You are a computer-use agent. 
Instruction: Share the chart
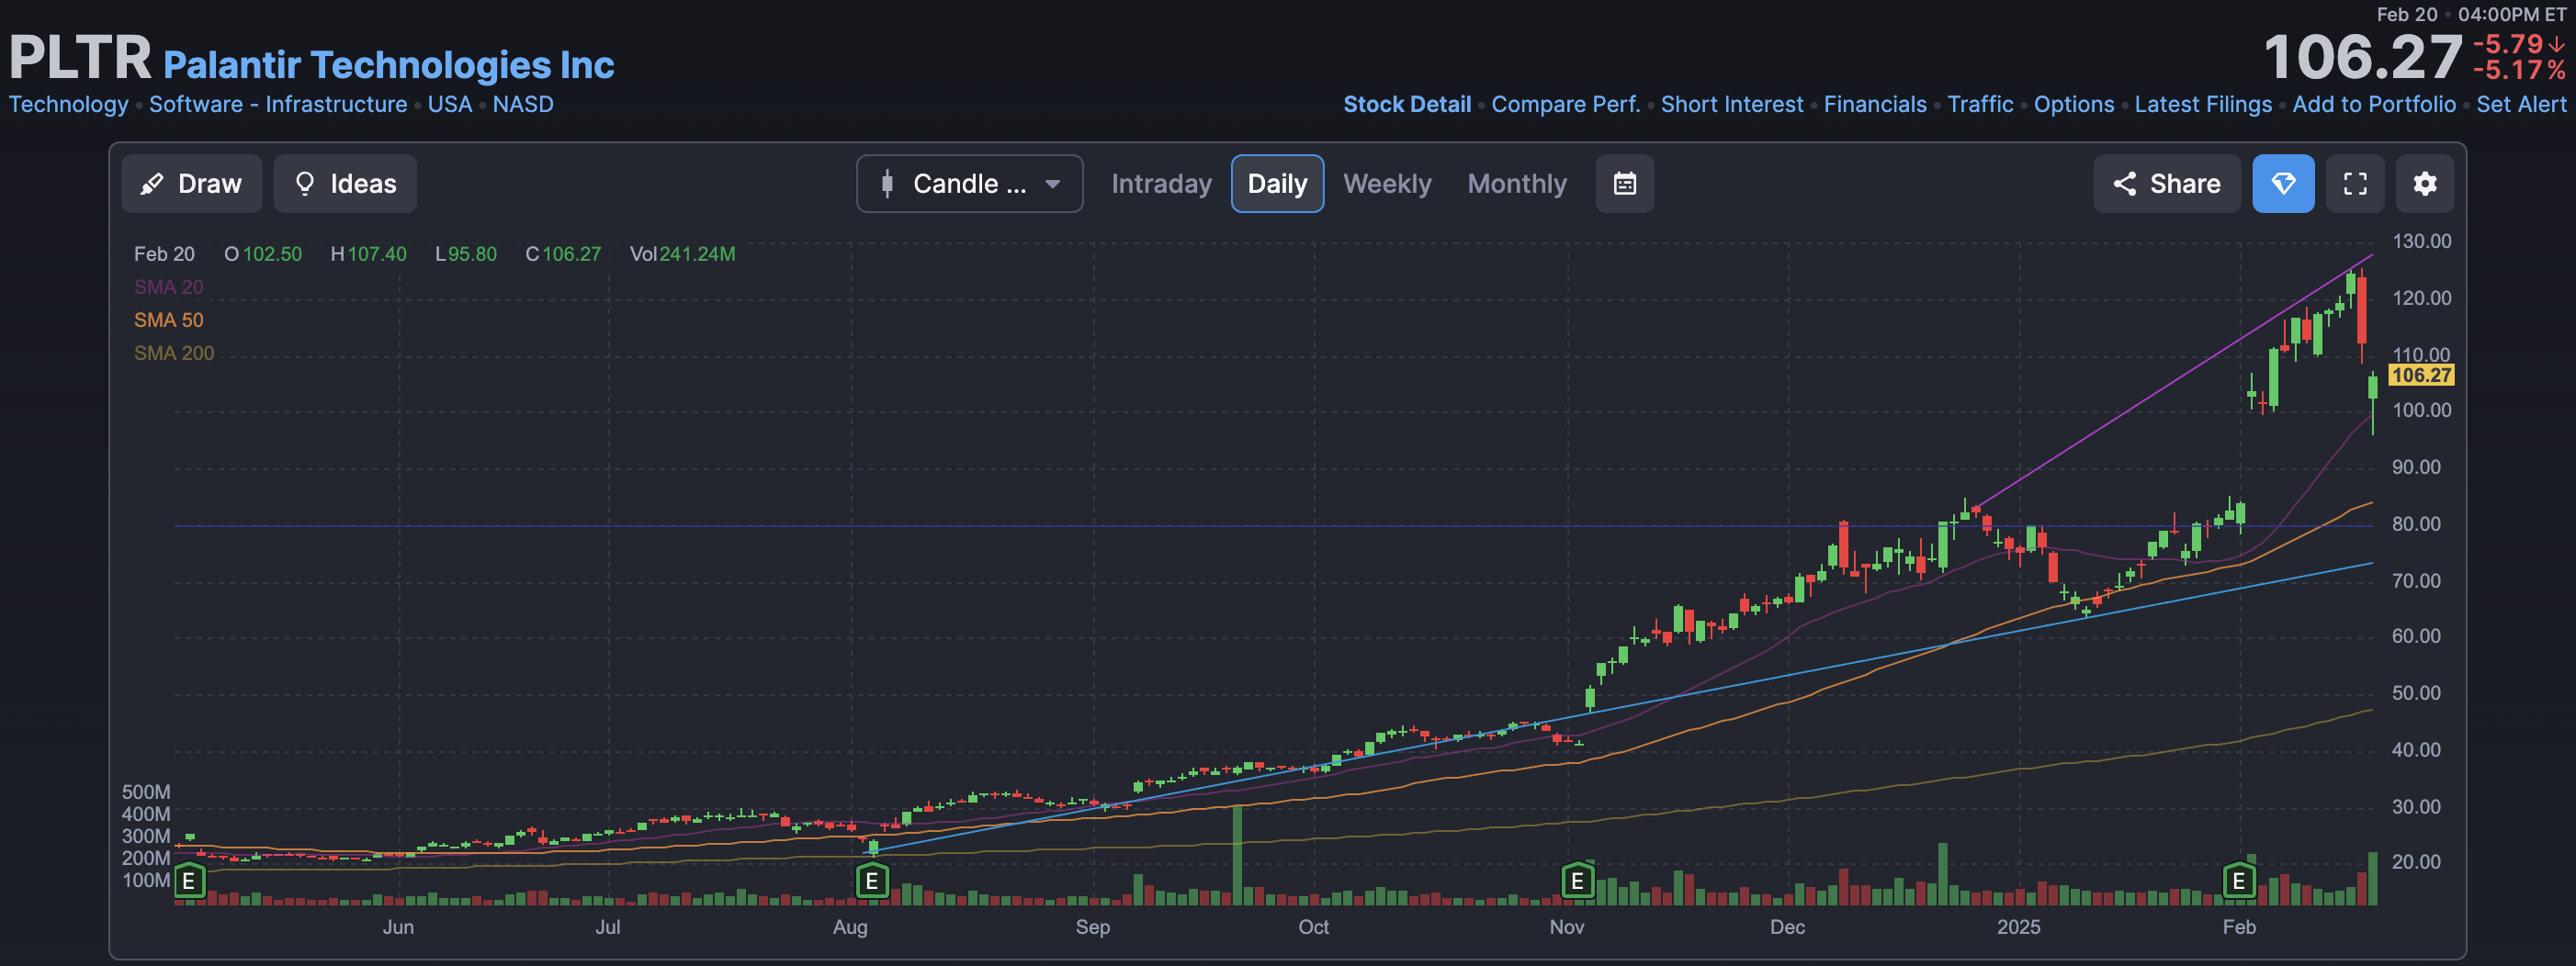[2167, 184]
